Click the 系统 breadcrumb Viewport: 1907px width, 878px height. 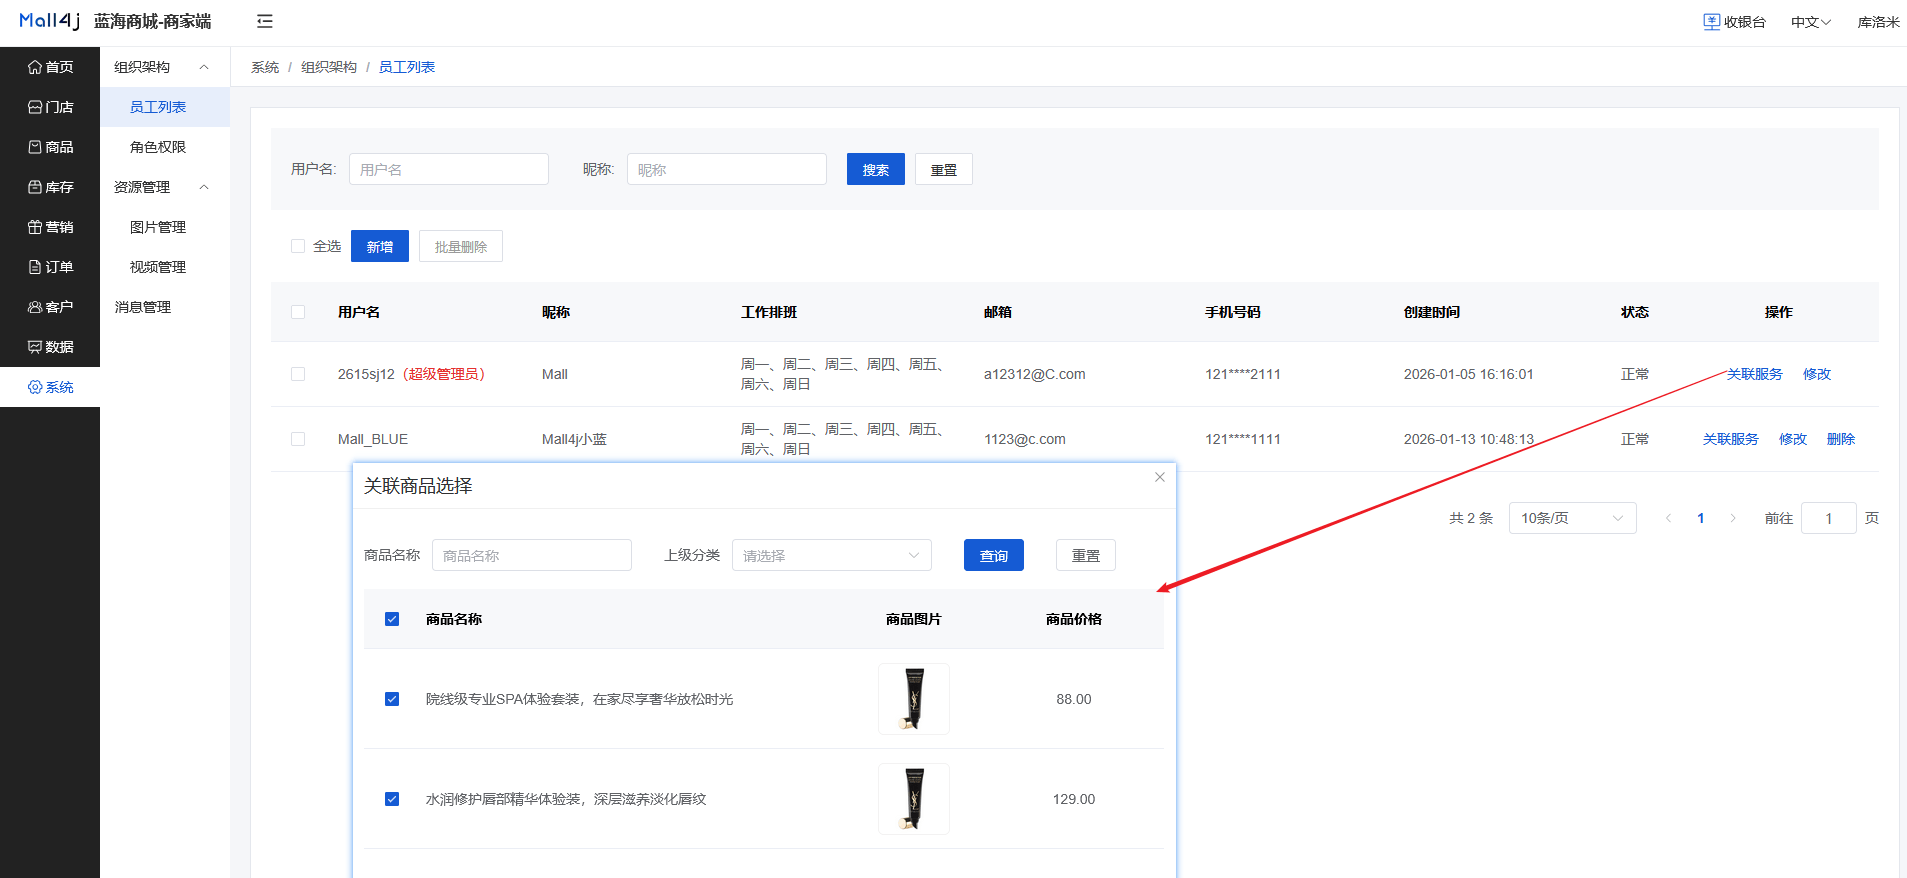pos(265,67)
